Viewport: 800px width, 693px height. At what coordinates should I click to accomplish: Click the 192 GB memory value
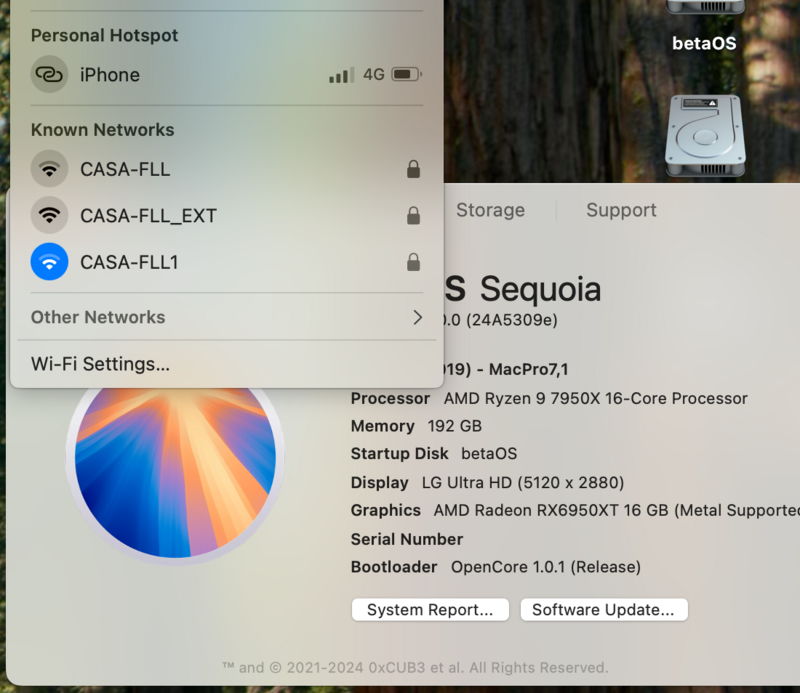(454, 426)
